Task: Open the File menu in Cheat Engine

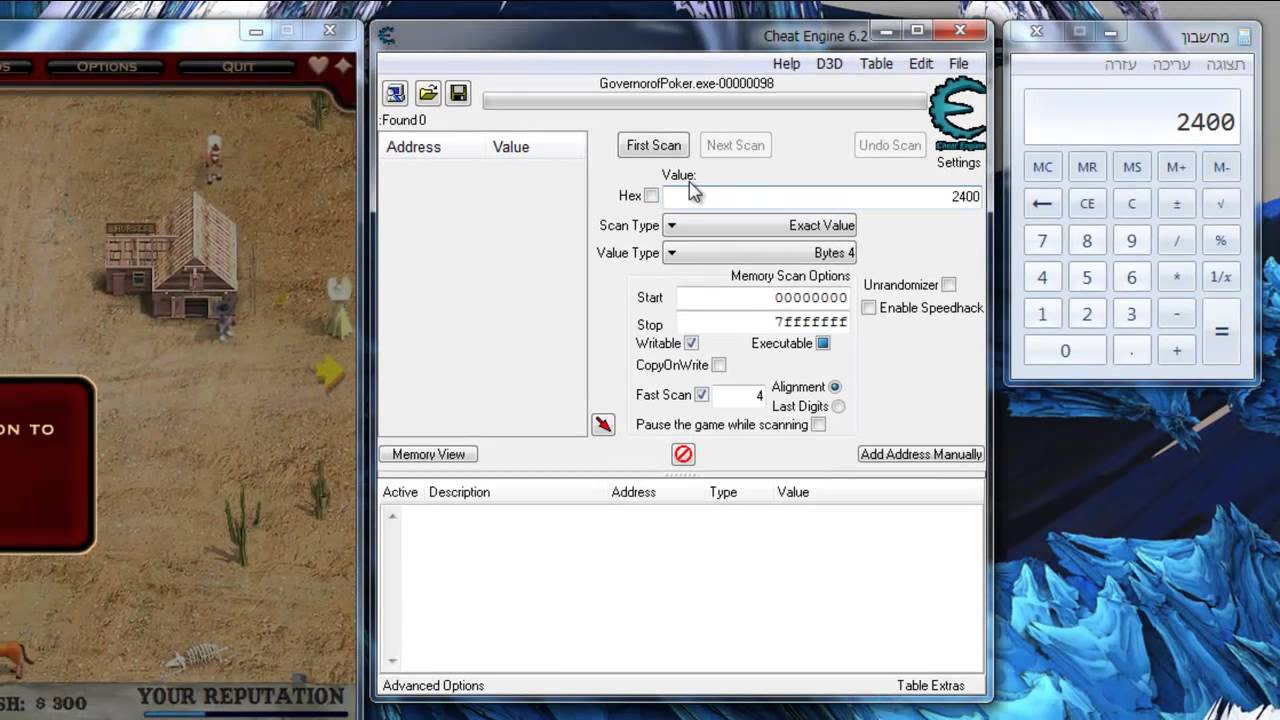Action: point(958,63)
